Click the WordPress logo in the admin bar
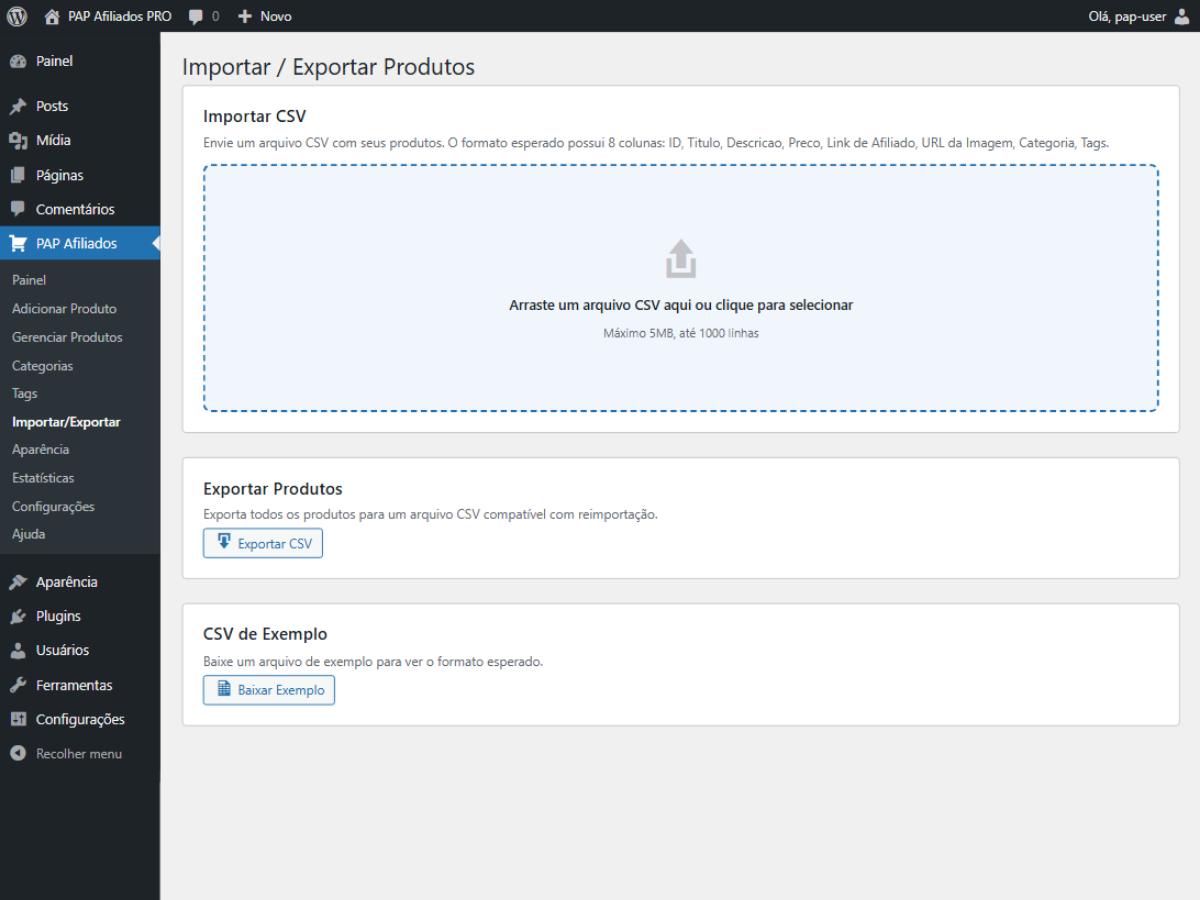This screenshot has height=900, width=1200. [16, 15]
